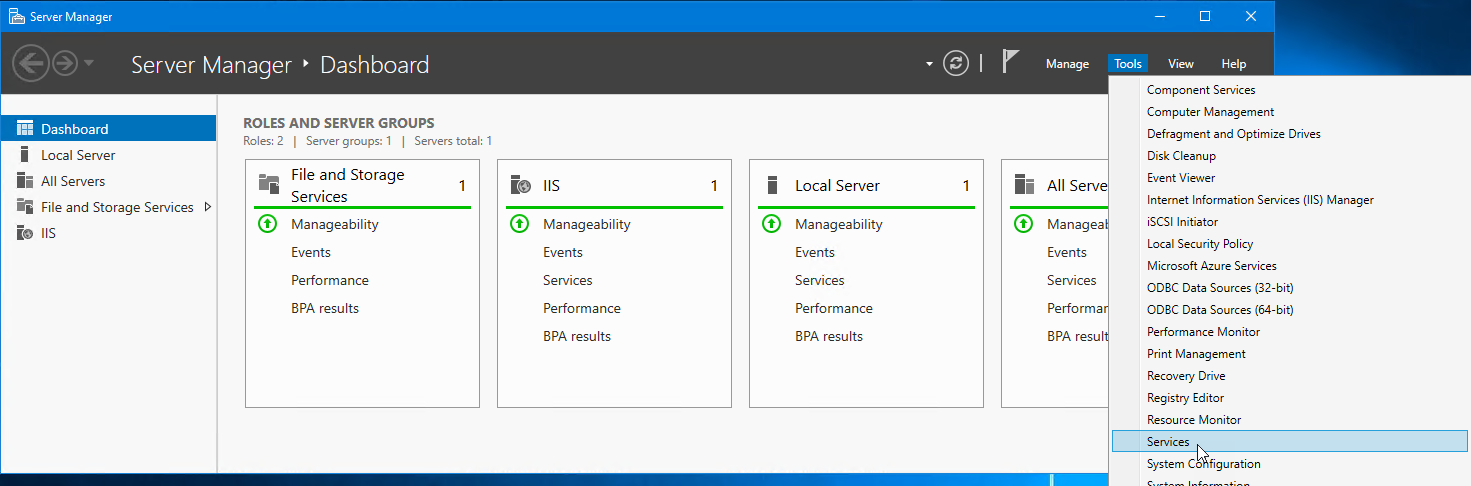Click the All Servers sidebar icon
The height and width of the screenshot is (486, 1471).
tap(25, 181)
